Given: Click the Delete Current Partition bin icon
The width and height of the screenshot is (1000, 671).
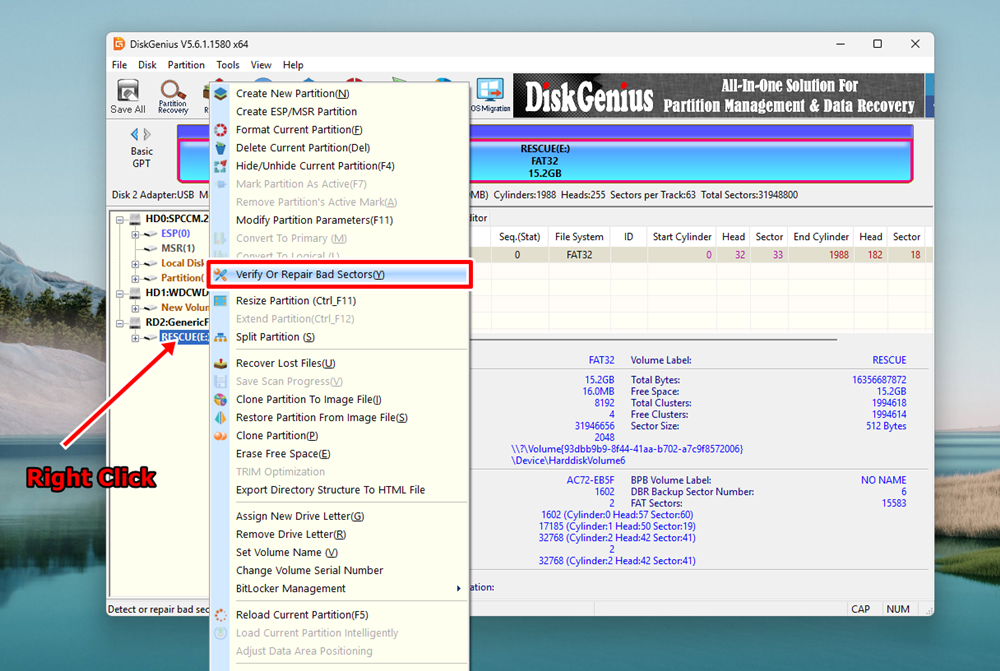Looking at the screenshot, I should coord(221,148).
